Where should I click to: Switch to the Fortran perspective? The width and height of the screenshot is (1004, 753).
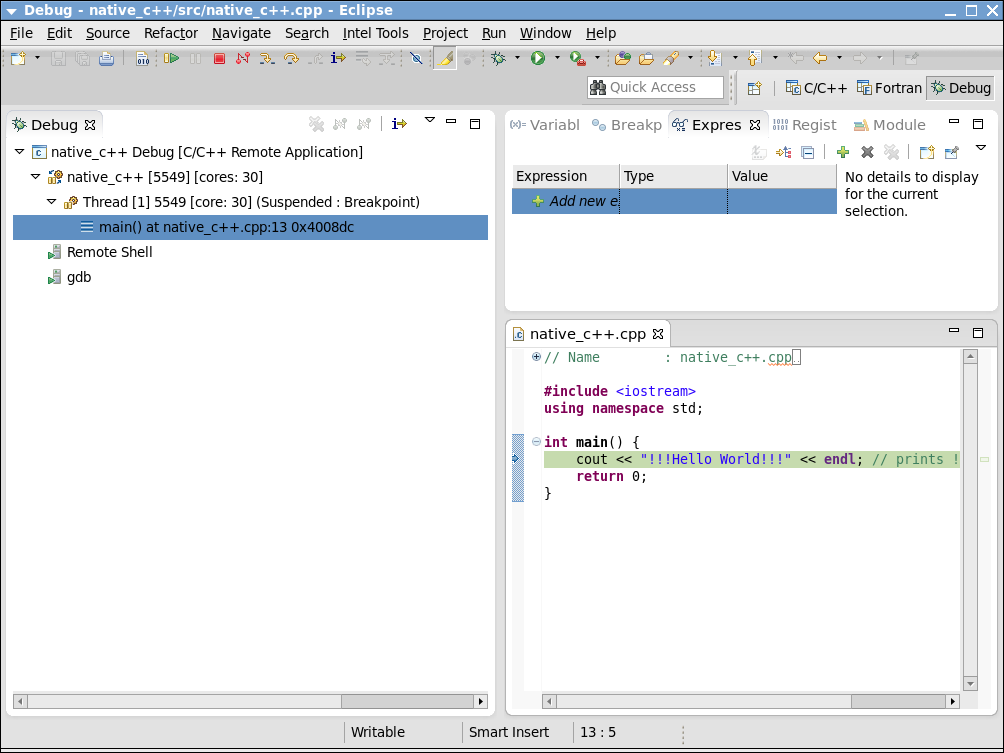pyautogui.click(x=889, y=88)
